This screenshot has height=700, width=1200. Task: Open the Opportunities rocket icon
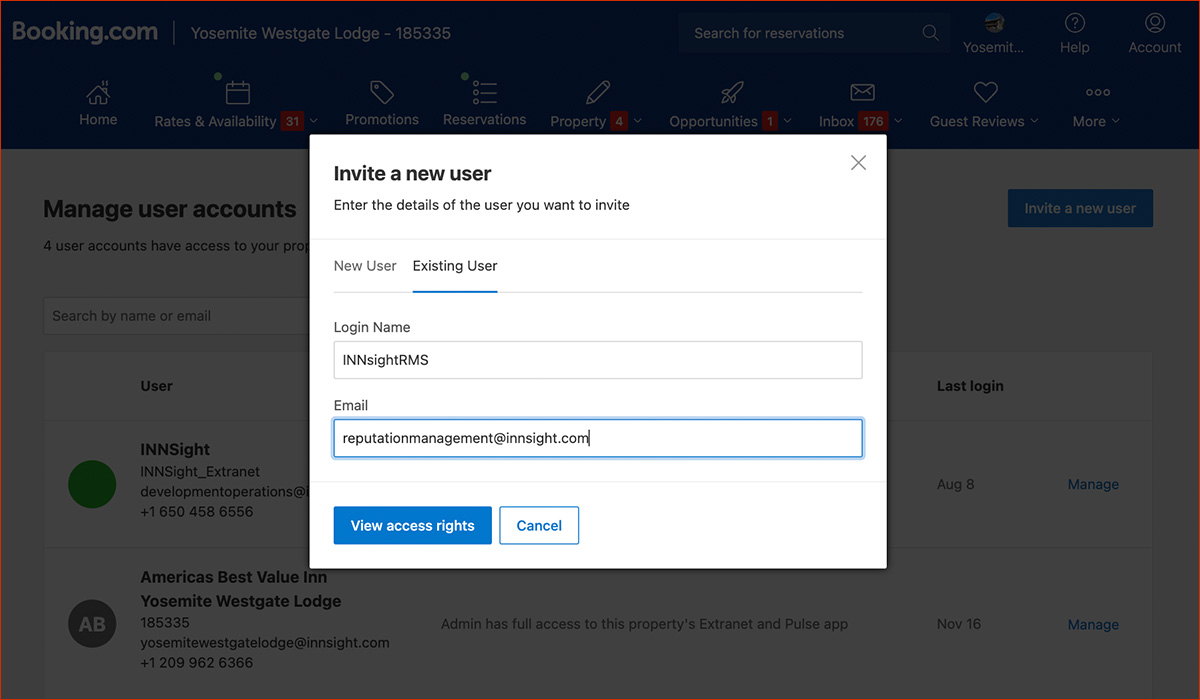coord(731,93)
